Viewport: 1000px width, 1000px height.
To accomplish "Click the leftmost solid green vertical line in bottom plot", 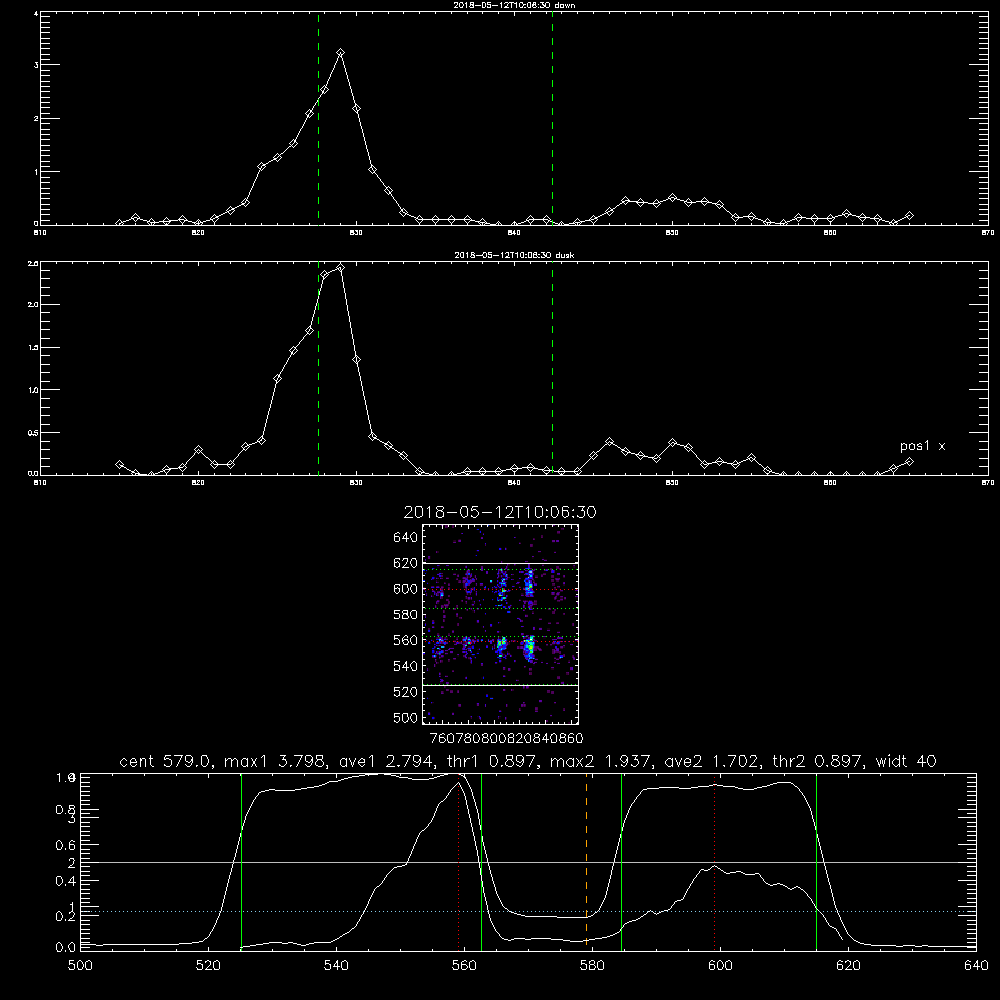I will tap(241, 860).
